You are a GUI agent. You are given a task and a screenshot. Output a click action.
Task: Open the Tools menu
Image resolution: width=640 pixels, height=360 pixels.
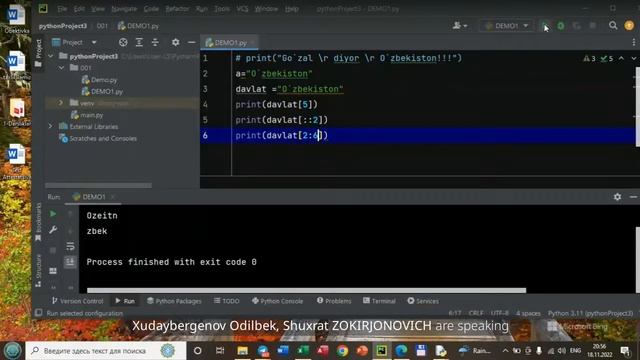[222, 9]
